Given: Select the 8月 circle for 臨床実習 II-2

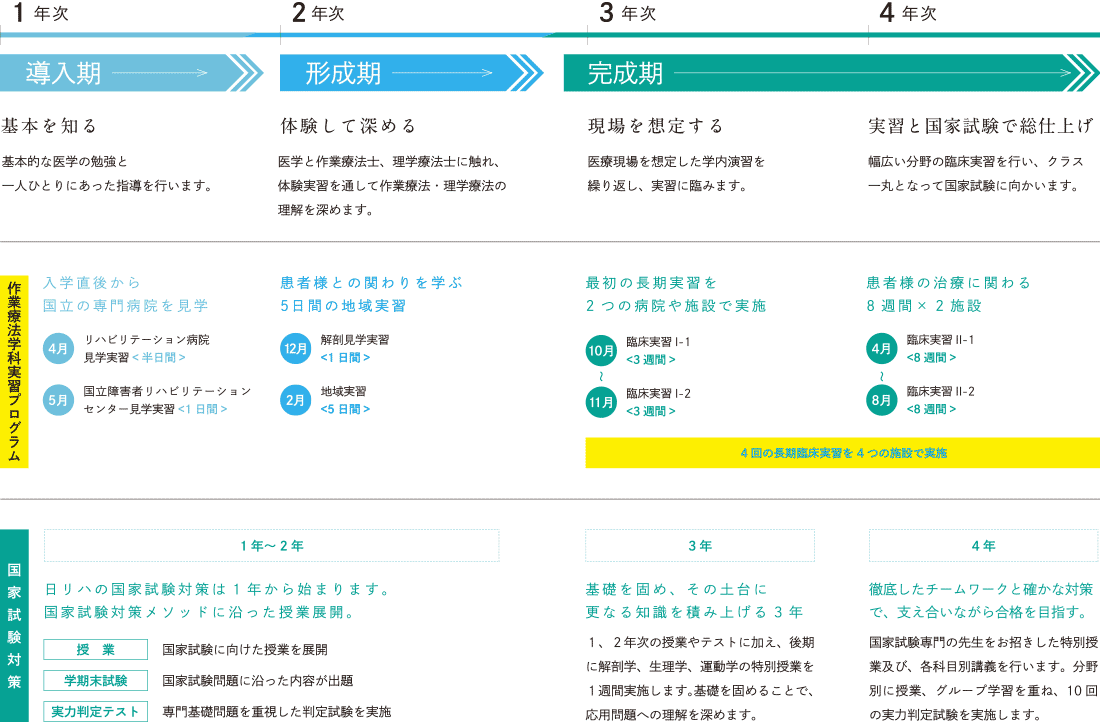Looking at the screenshot, I should coord(881,400).
